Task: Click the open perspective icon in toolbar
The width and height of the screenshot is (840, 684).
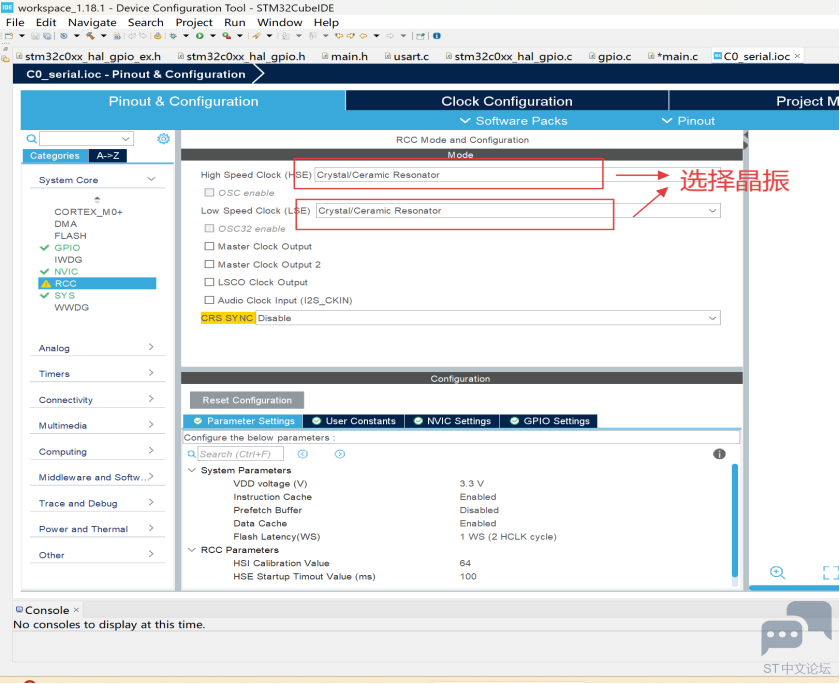Action: 421,36
